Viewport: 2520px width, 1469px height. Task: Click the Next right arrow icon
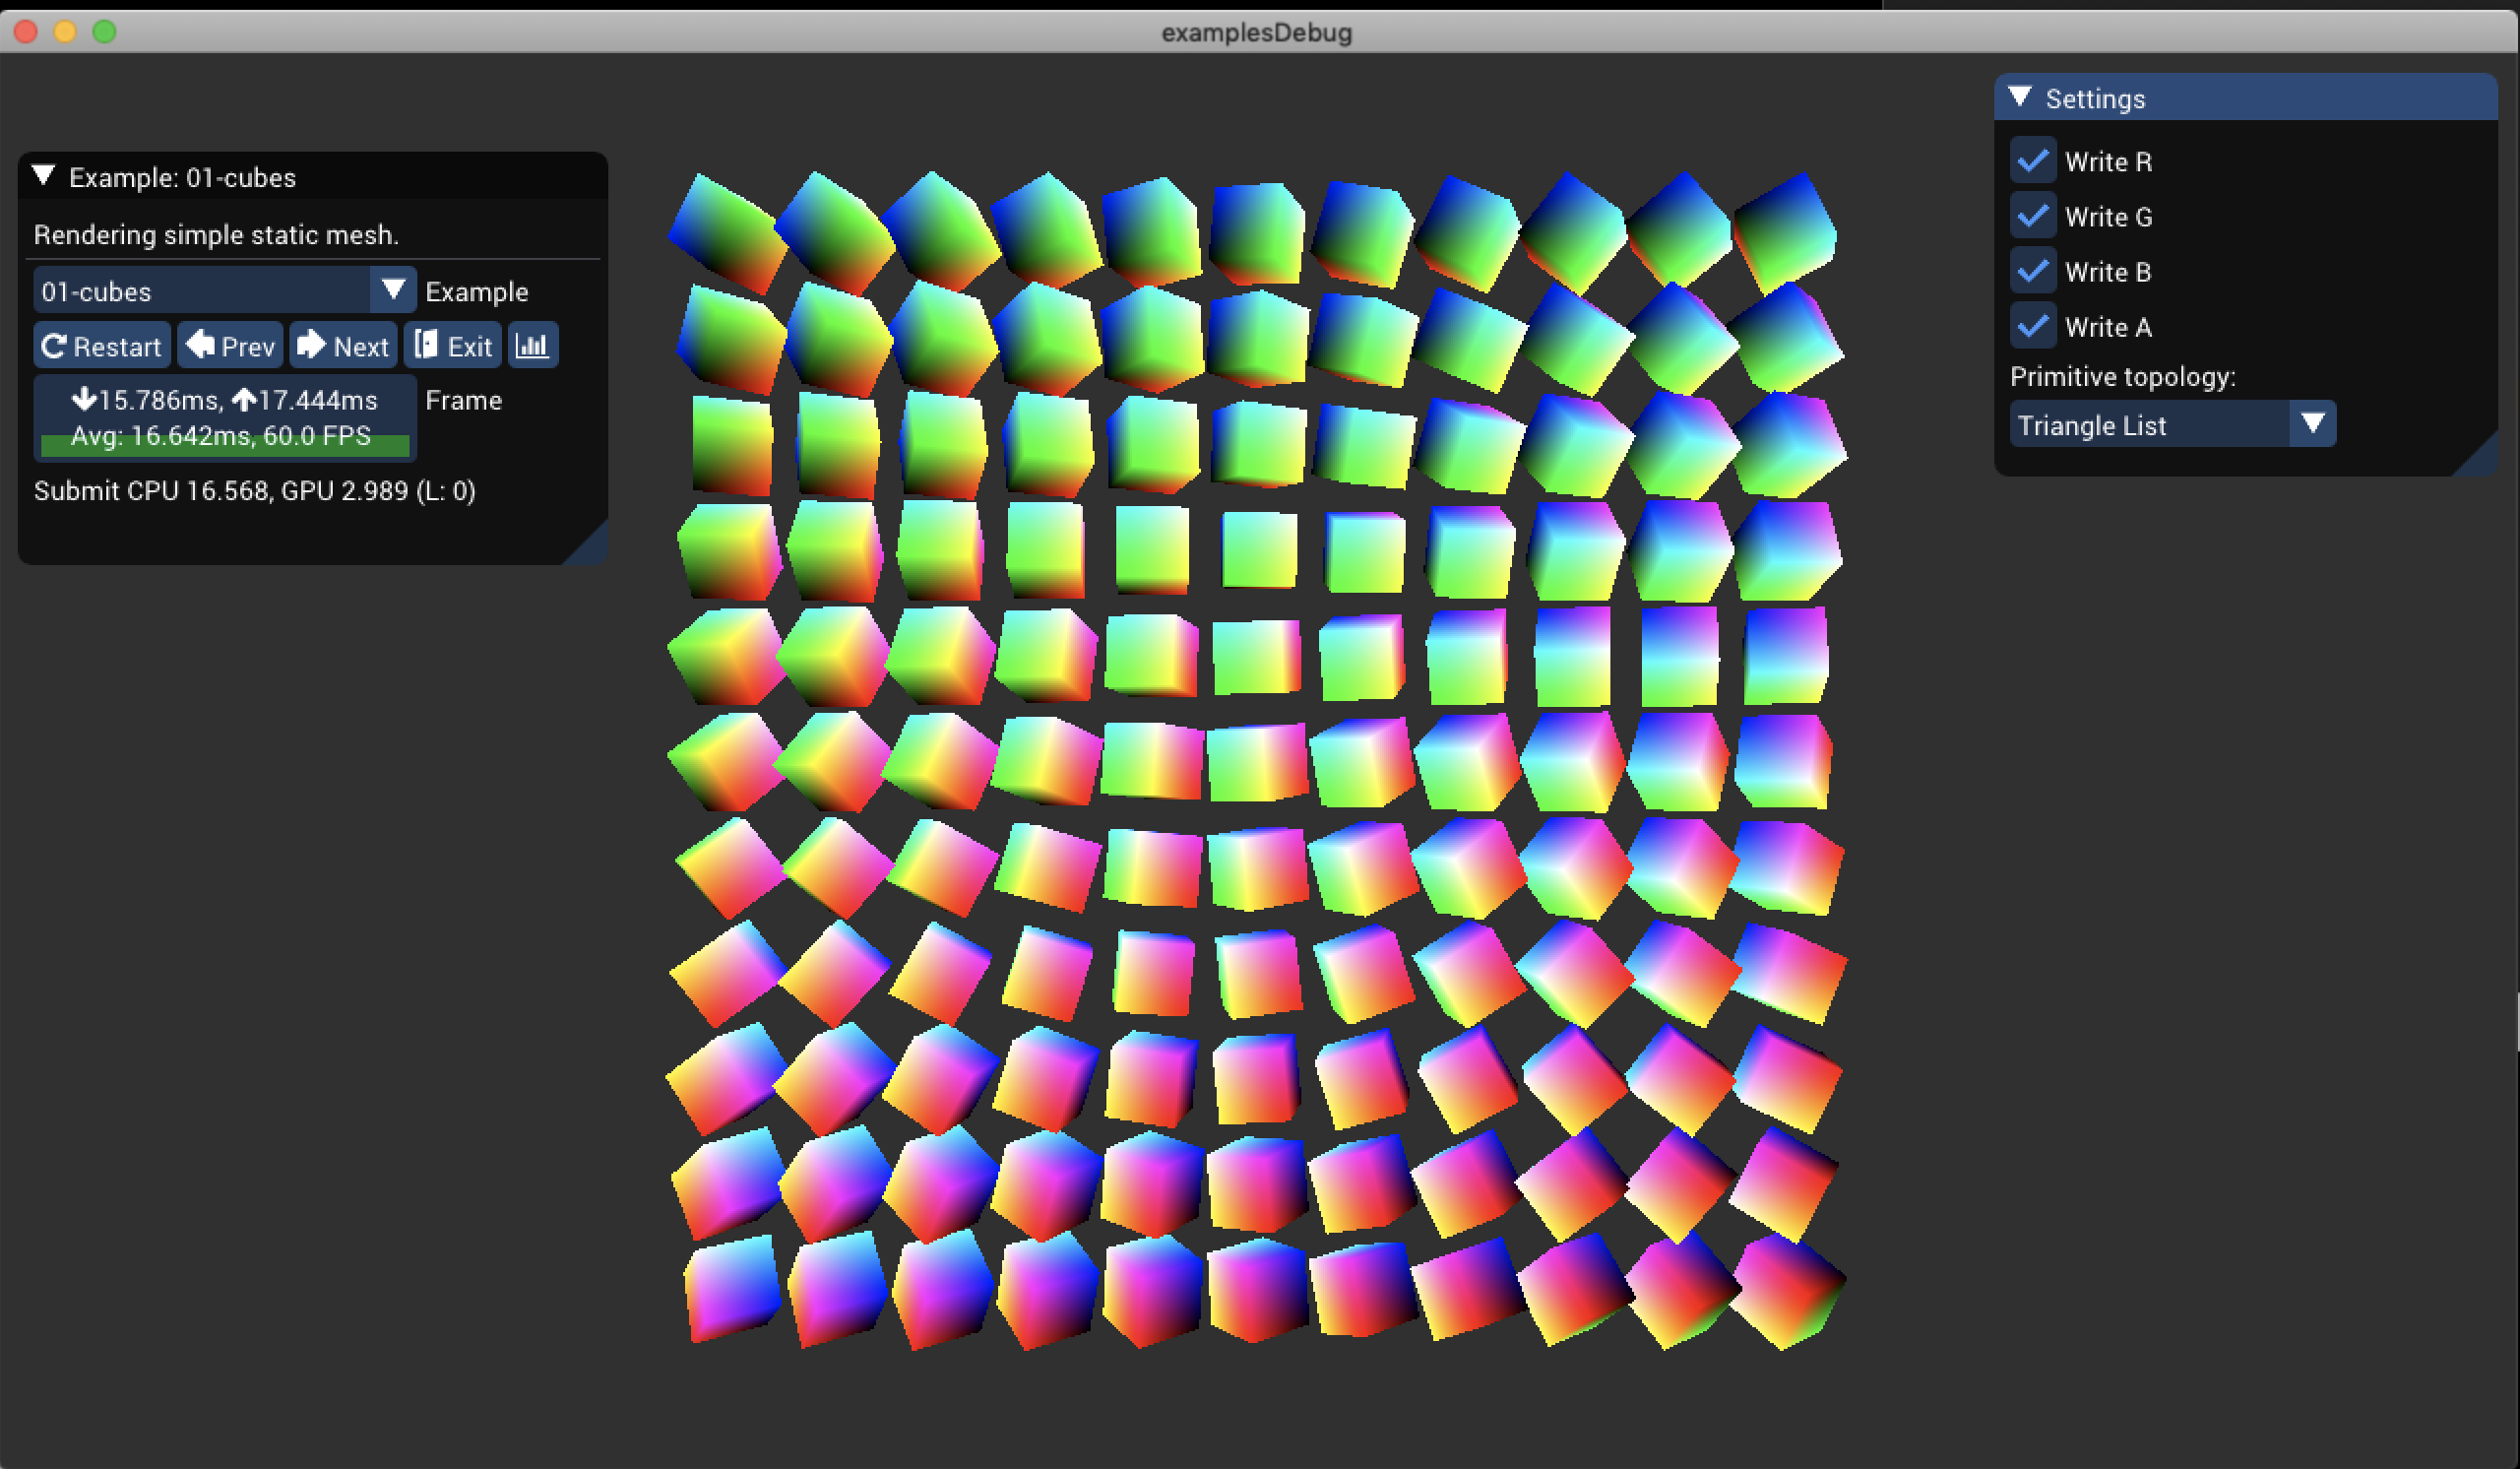click(311, 345)
